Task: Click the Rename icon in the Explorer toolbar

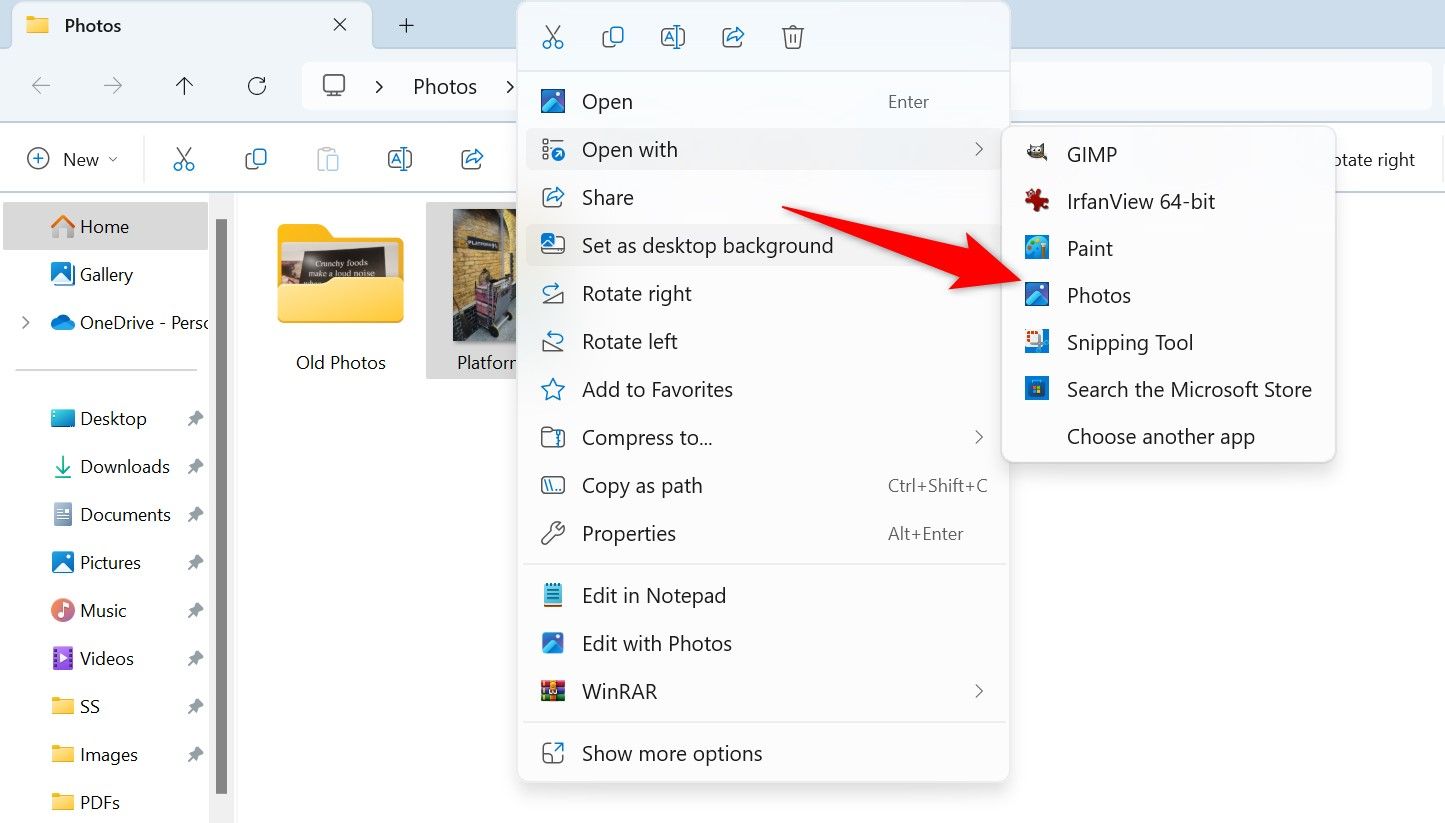Action: [x=399, y=158]
